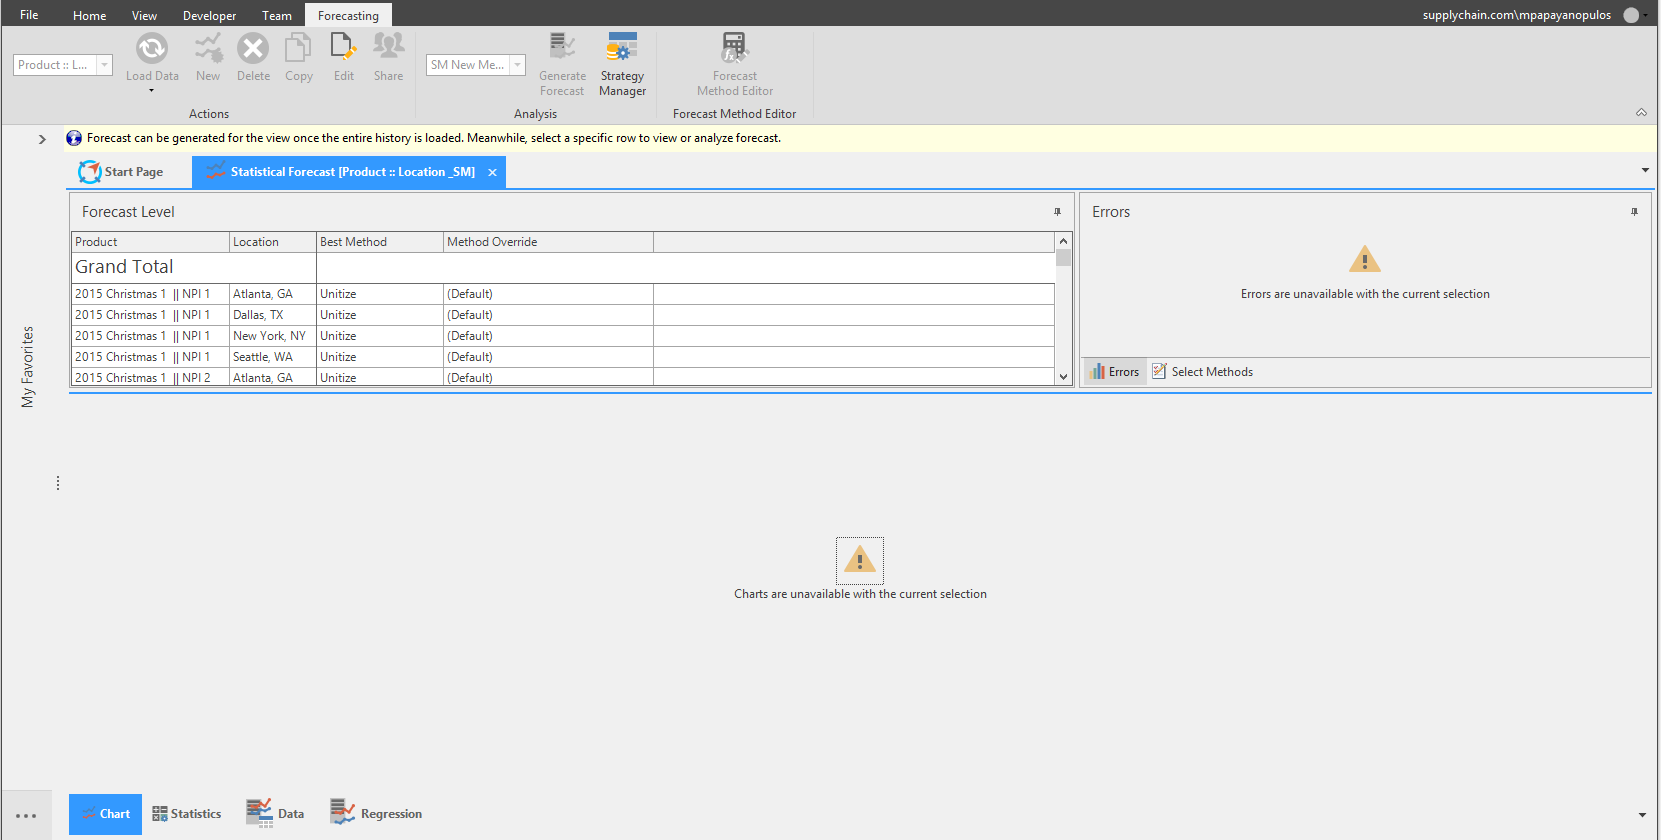Switch to the Regression view tab
Image resolution: width=1661 pixels, height=840 pixels.
[376, 814]
